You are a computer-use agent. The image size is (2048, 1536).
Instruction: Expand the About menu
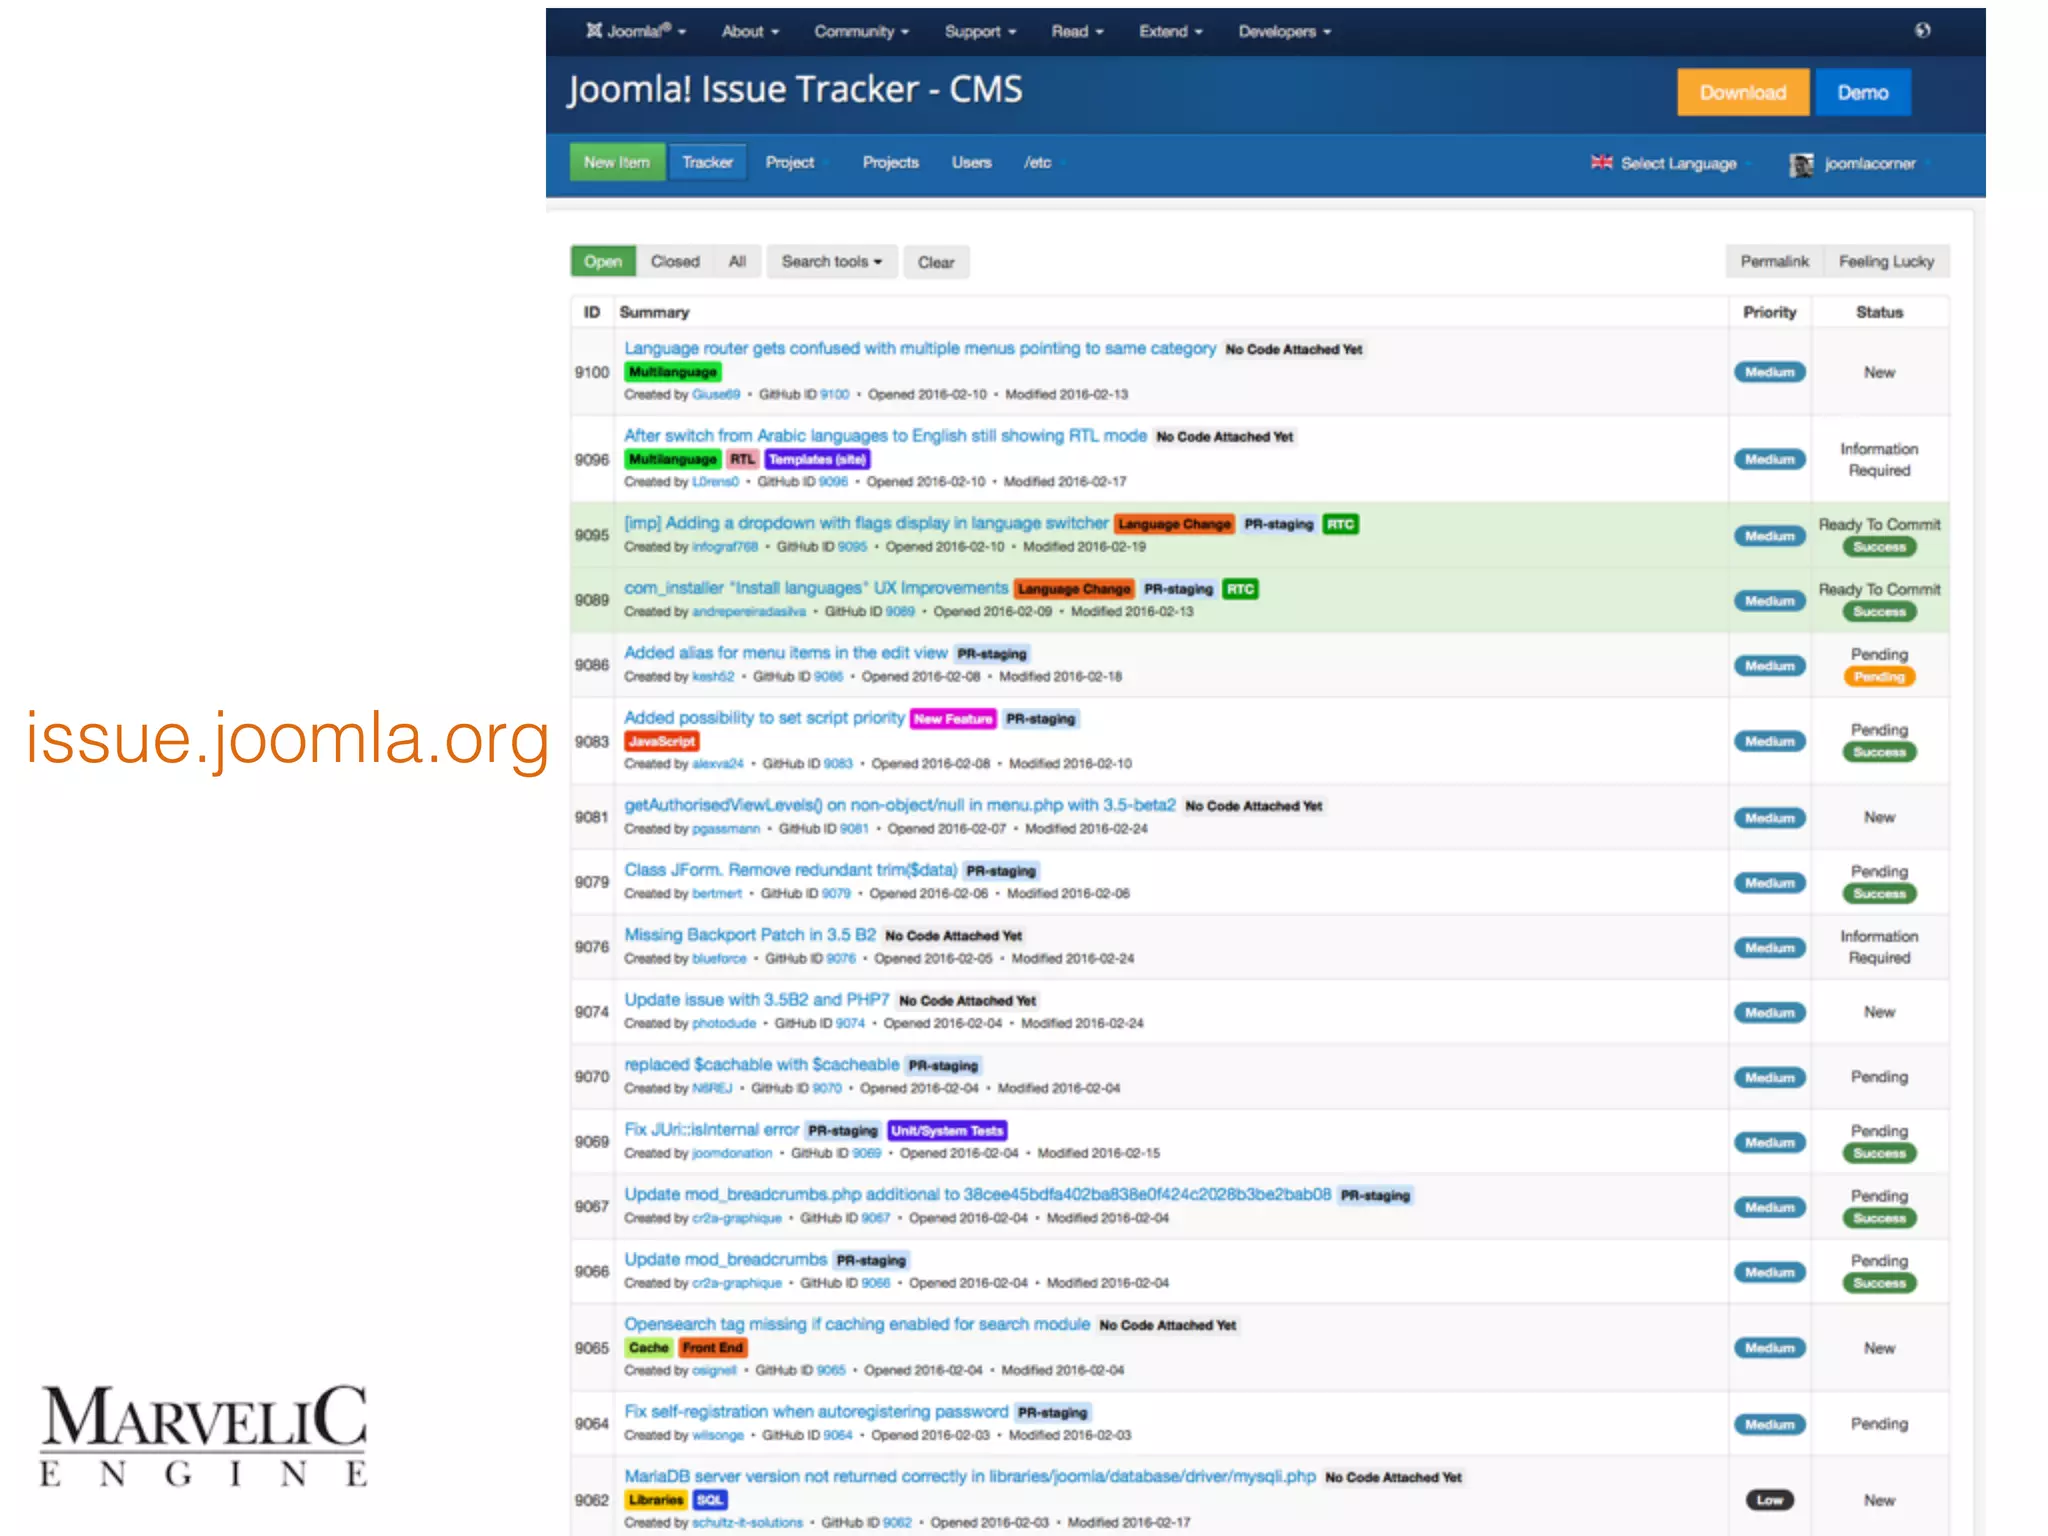(750, 32)
